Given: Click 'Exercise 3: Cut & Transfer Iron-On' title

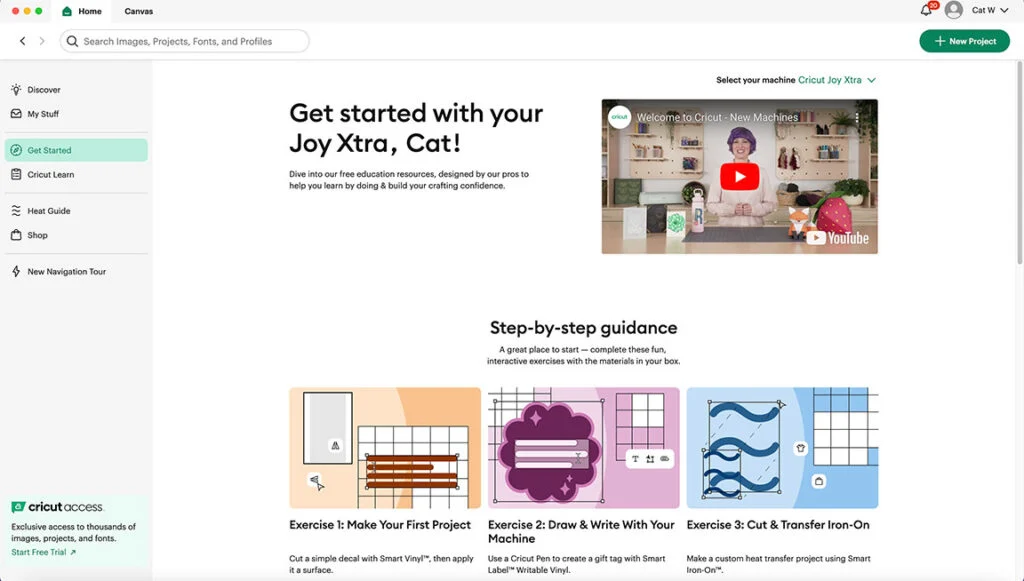Looking at the screenshot, I should (x=778, y=525).
